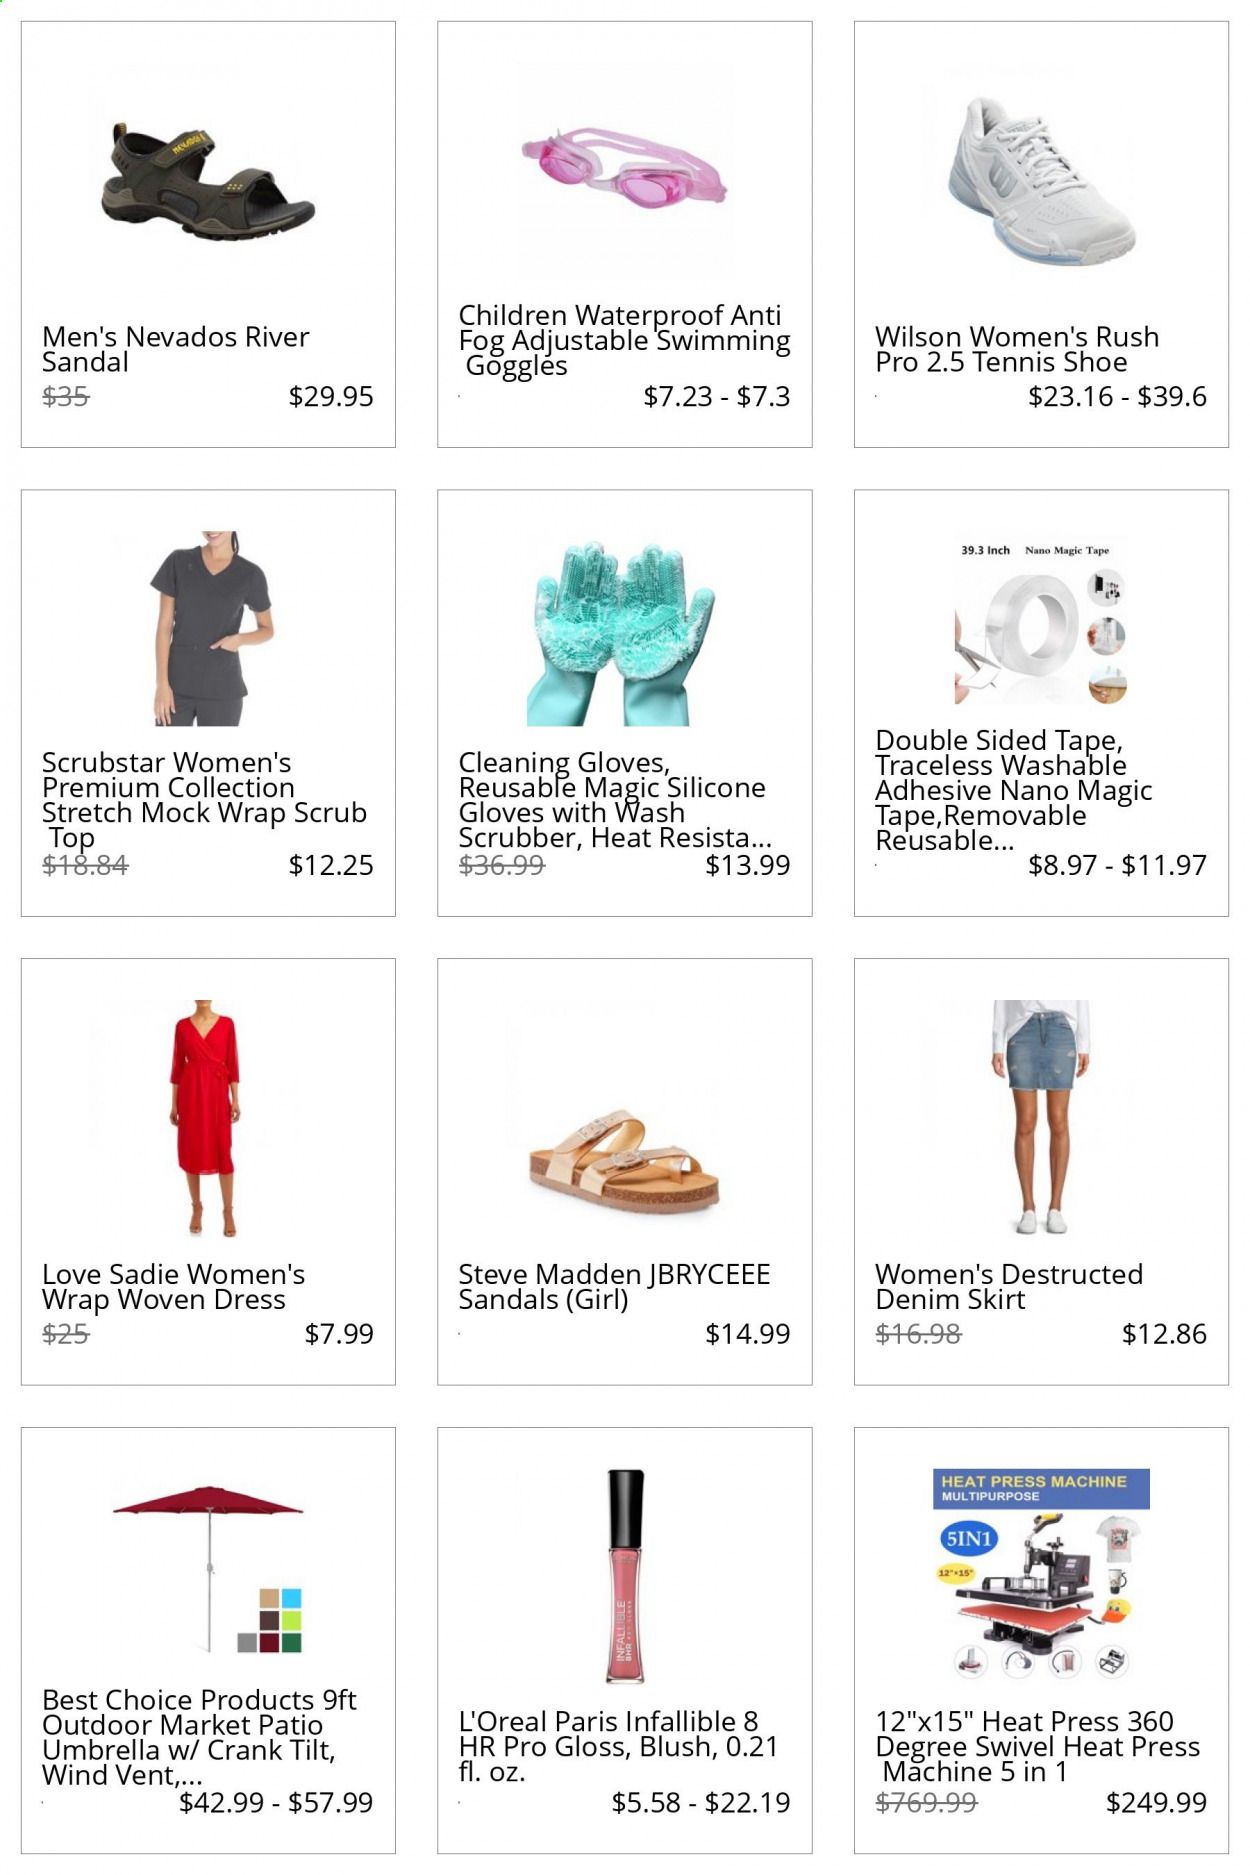Open Wilson Women's Rush Pro 2.5 title
This screenshot has height=1875, width=1250.
click(1016, 349)
